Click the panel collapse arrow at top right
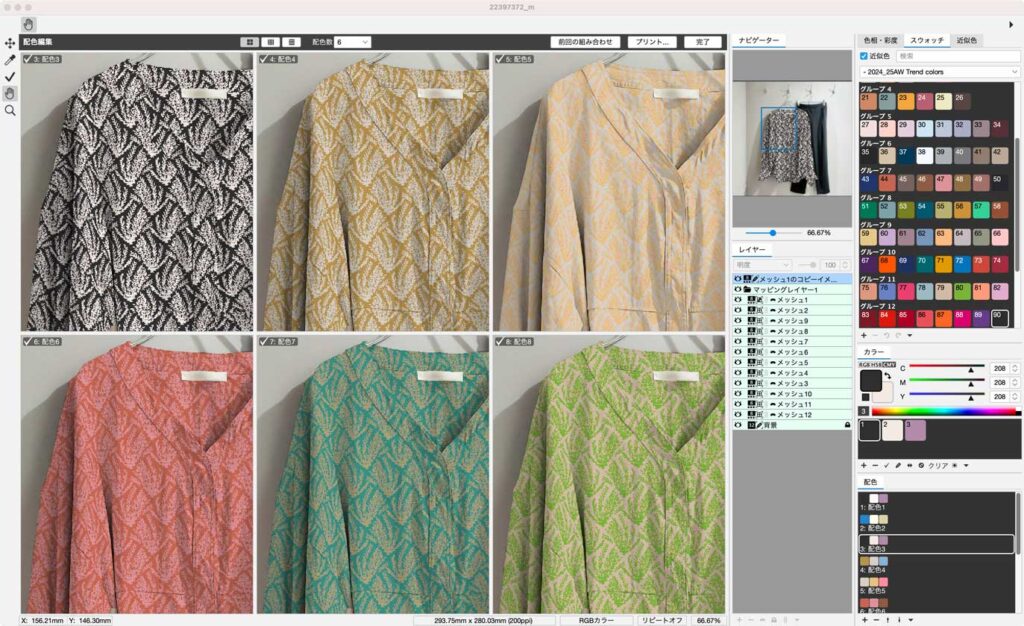The width and height of the screenshot is (1024, 626). [1011, 25]
